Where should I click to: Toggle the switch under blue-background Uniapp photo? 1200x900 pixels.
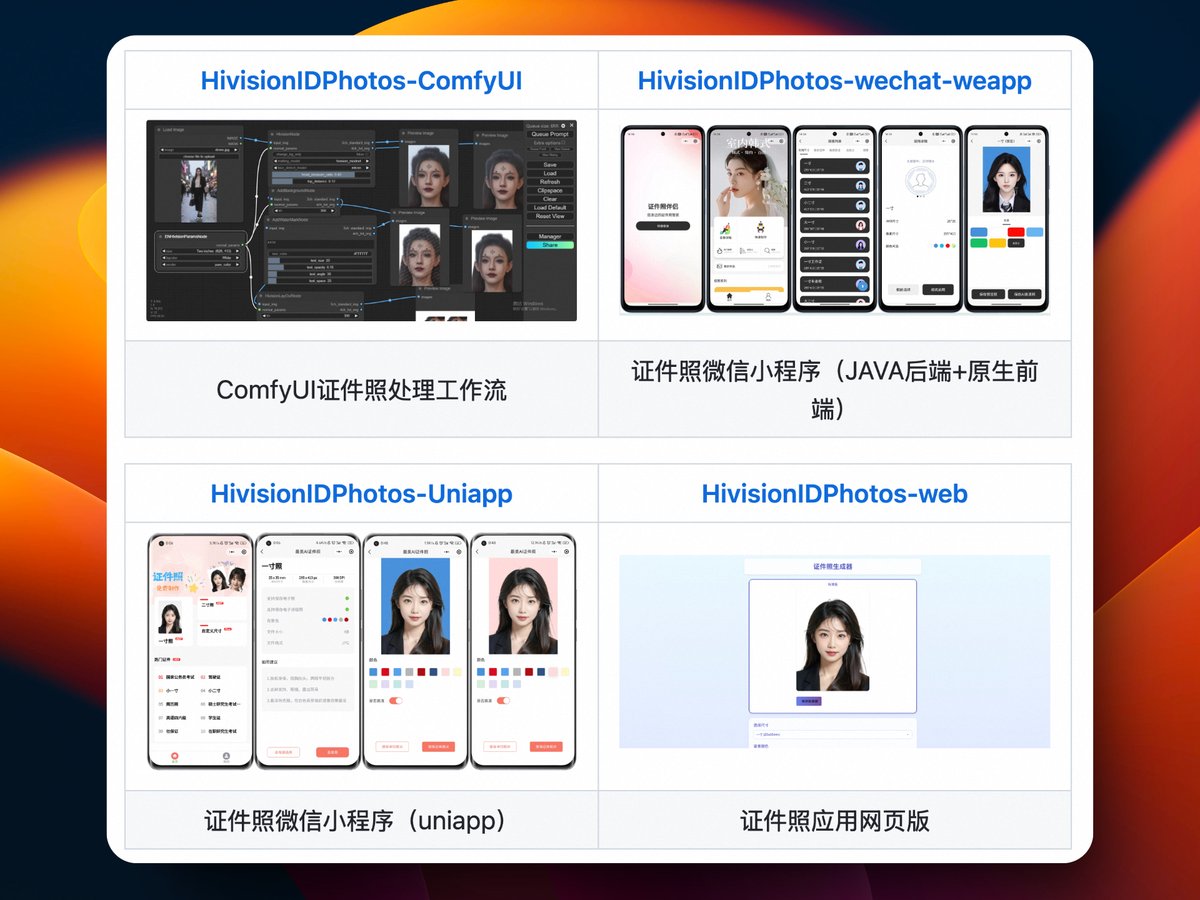click(396, 701)
